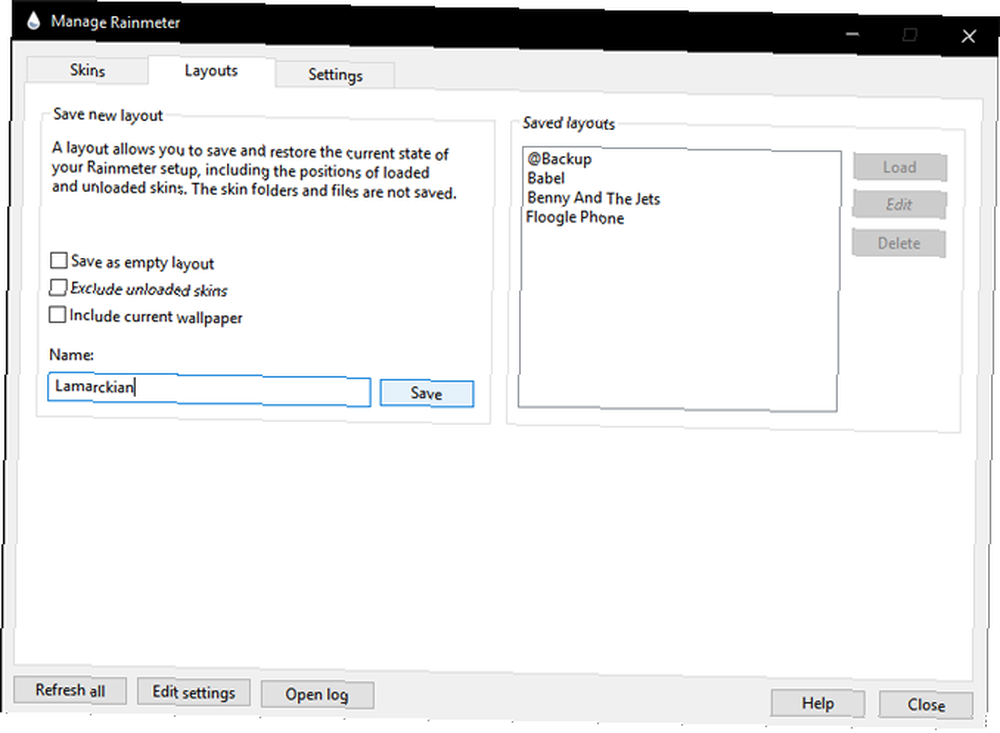Click the Close button at bottom
Viewport: 1000px width, 733px height.
926,705
